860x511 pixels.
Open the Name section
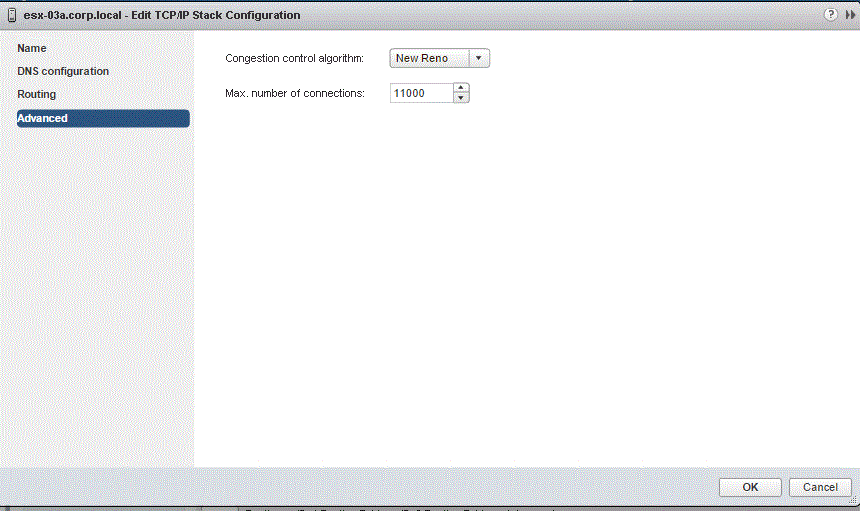point(32,48)
